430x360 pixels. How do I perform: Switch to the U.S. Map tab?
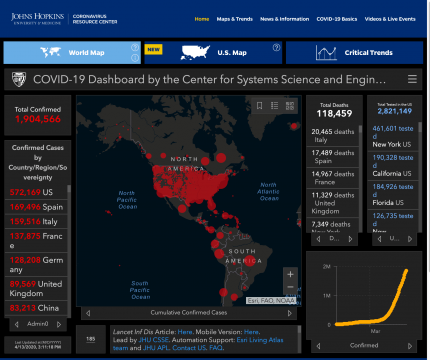(x=213, y=52)
